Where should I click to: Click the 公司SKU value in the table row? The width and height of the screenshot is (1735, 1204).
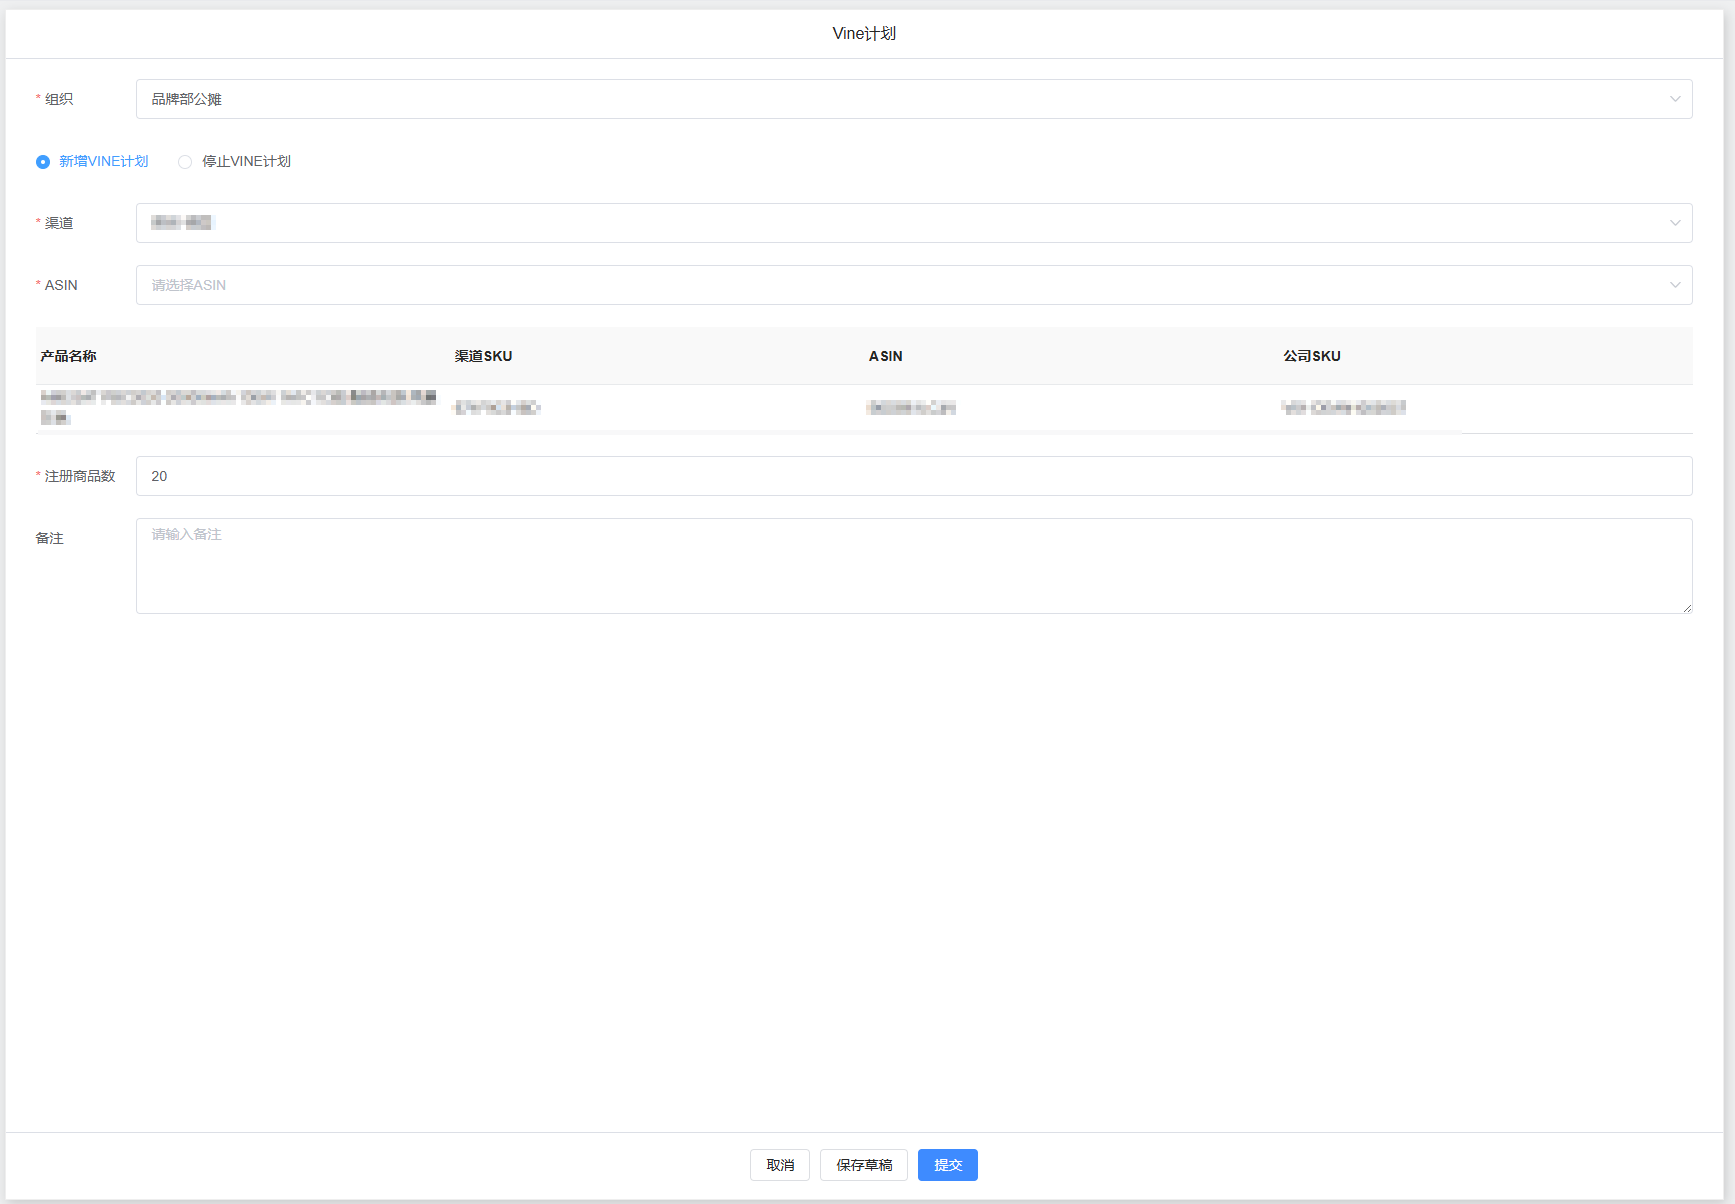pos(1343,407)
